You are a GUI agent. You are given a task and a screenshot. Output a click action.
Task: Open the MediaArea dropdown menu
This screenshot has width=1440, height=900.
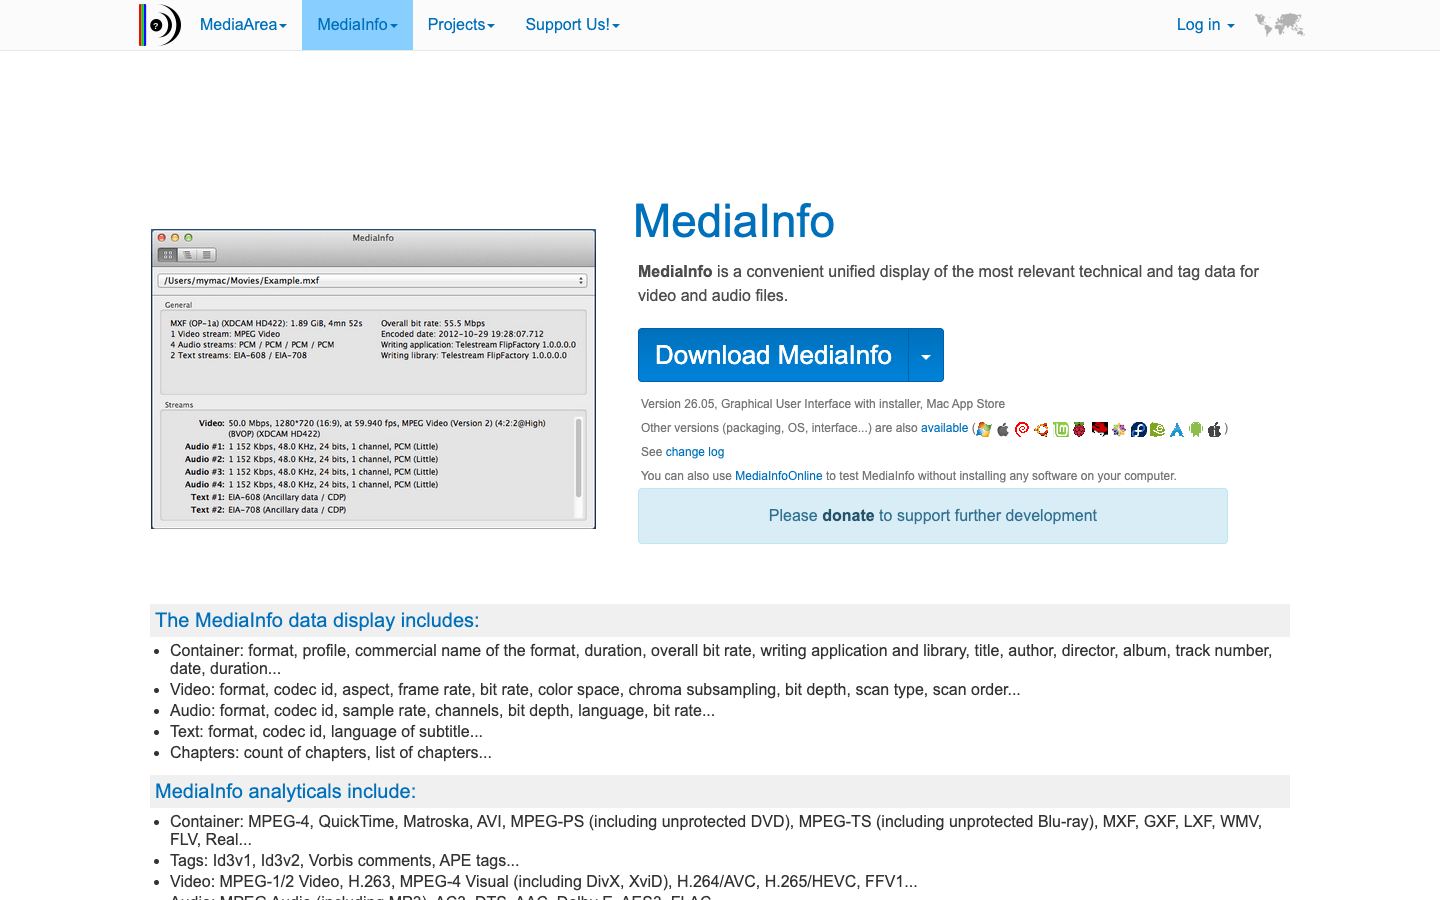click(243, 25)
